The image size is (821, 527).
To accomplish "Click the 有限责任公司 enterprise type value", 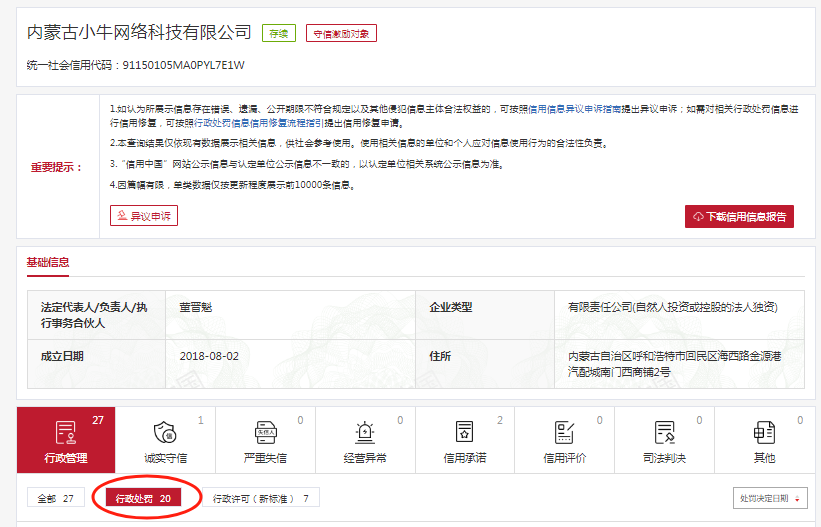I will click(x=673, y=307).
